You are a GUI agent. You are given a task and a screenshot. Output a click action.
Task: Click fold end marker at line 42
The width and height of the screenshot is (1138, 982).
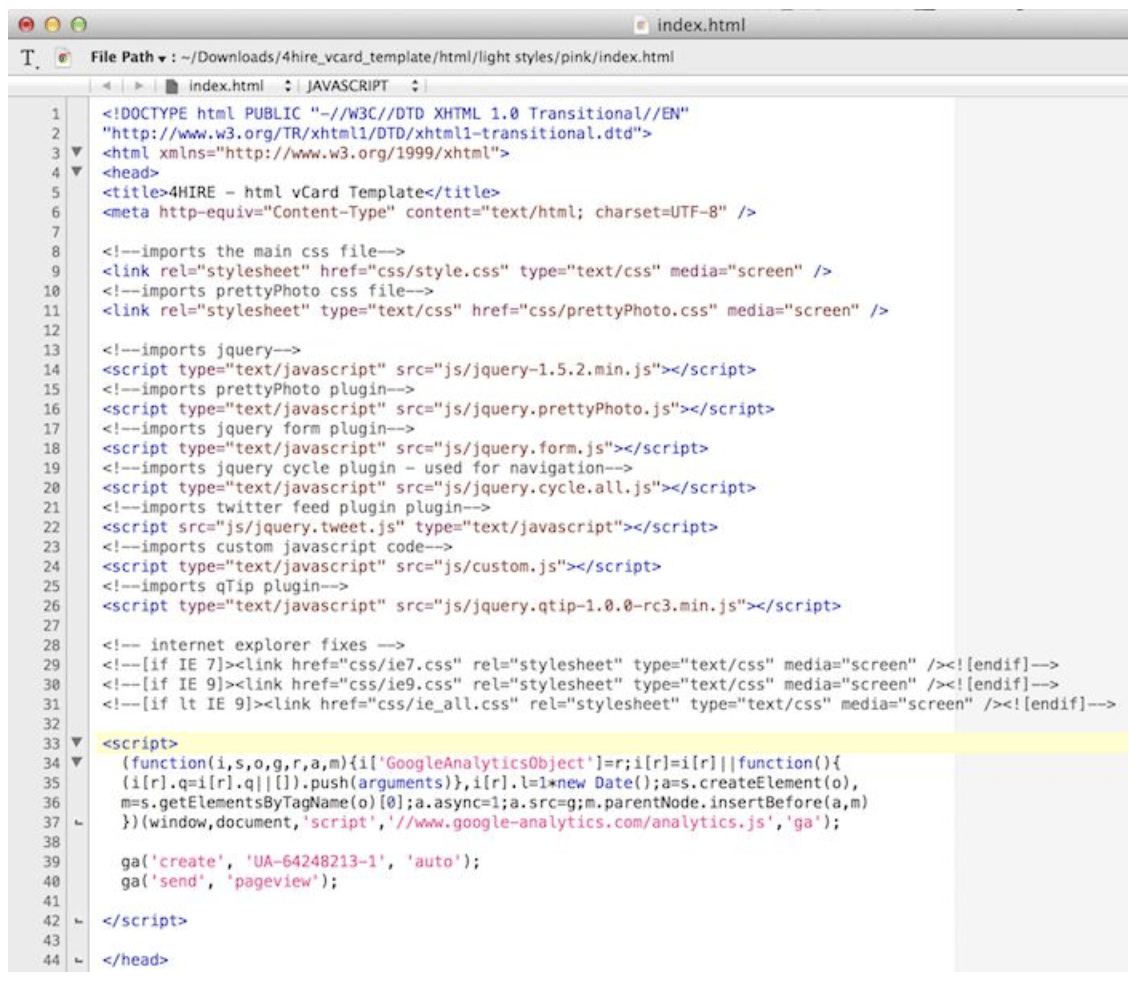pyautogui.click(x=77, y=920)
